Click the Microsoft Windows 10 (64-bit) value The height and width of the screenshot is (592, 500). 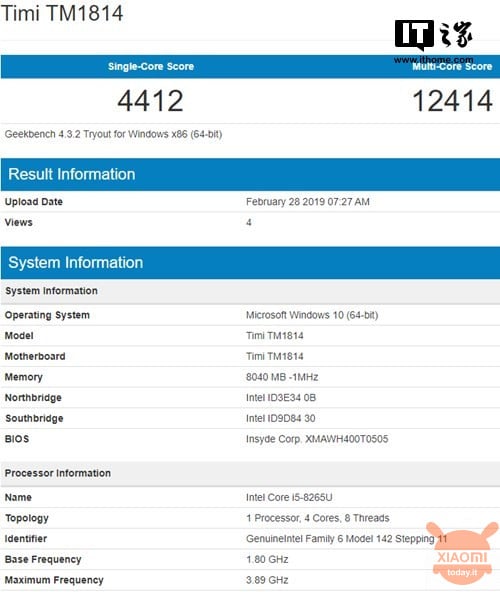(312, 315)
